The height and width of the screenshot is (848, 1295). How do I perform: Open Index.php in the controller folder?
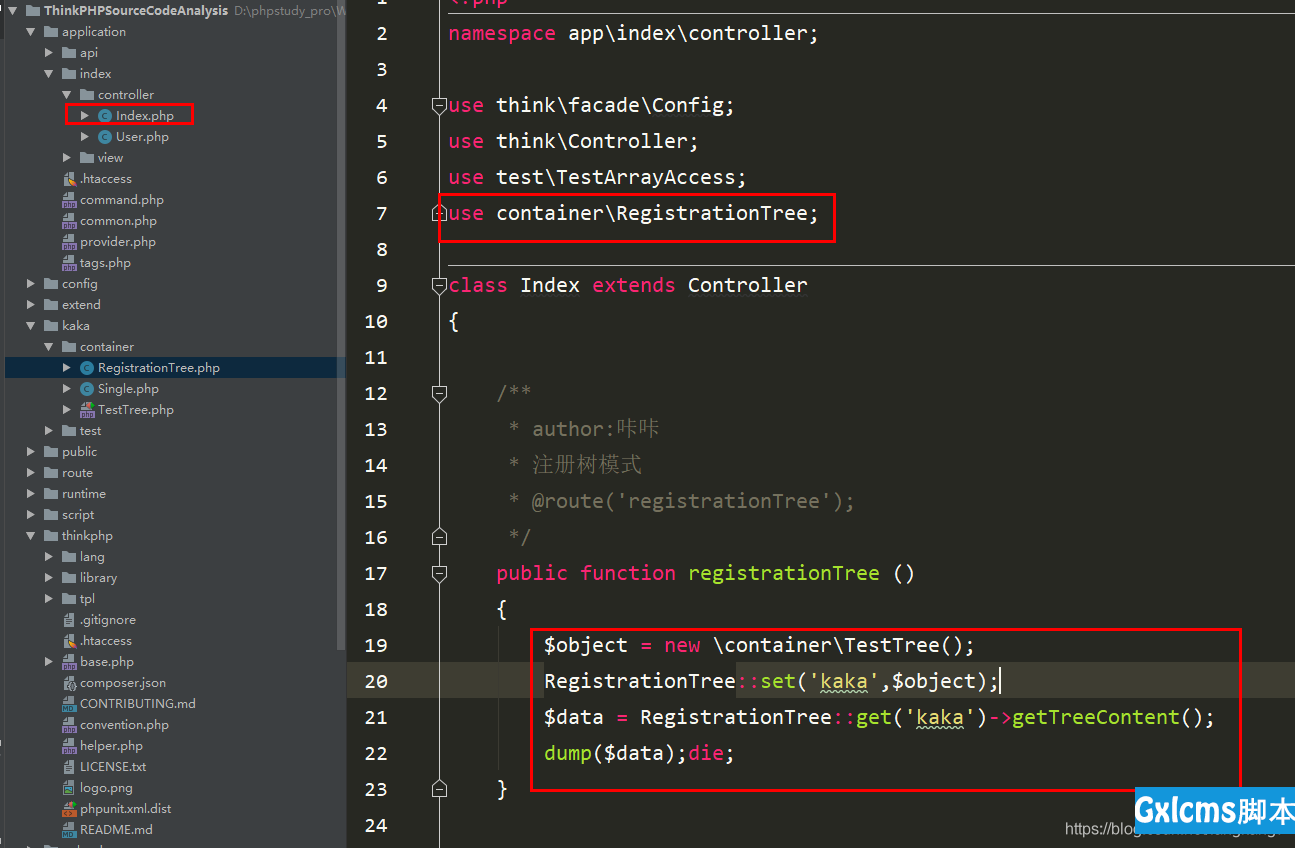145,116
